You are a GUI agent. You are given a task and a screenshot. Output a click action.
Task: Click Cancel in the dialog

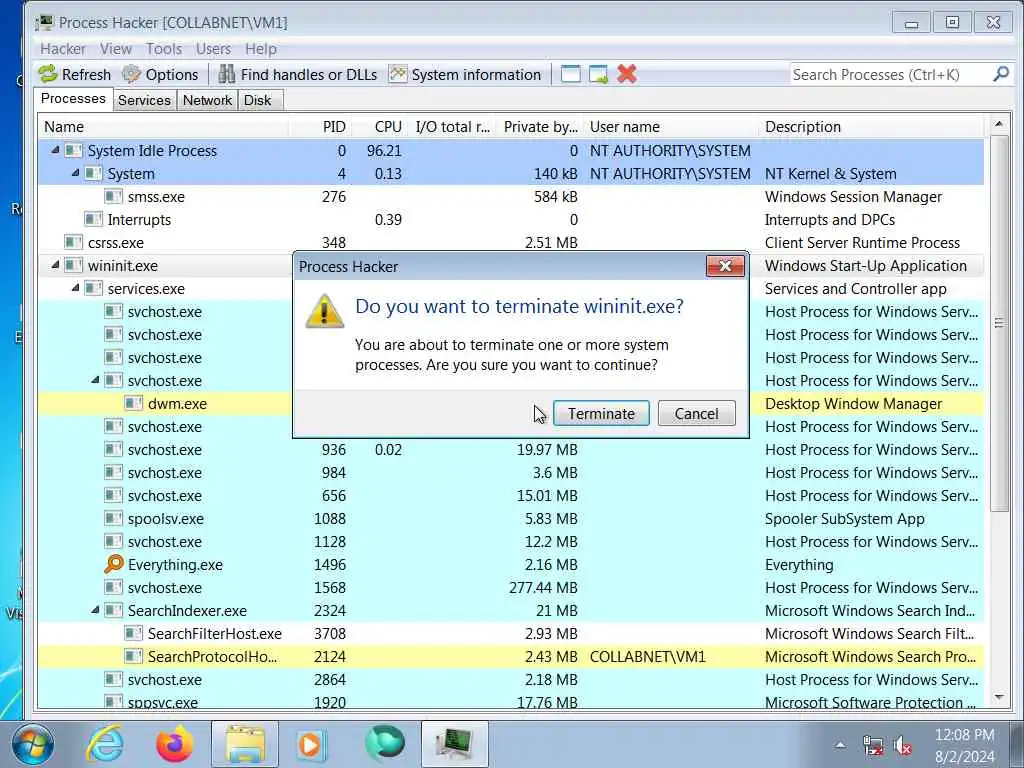click(x=696, y=413)
